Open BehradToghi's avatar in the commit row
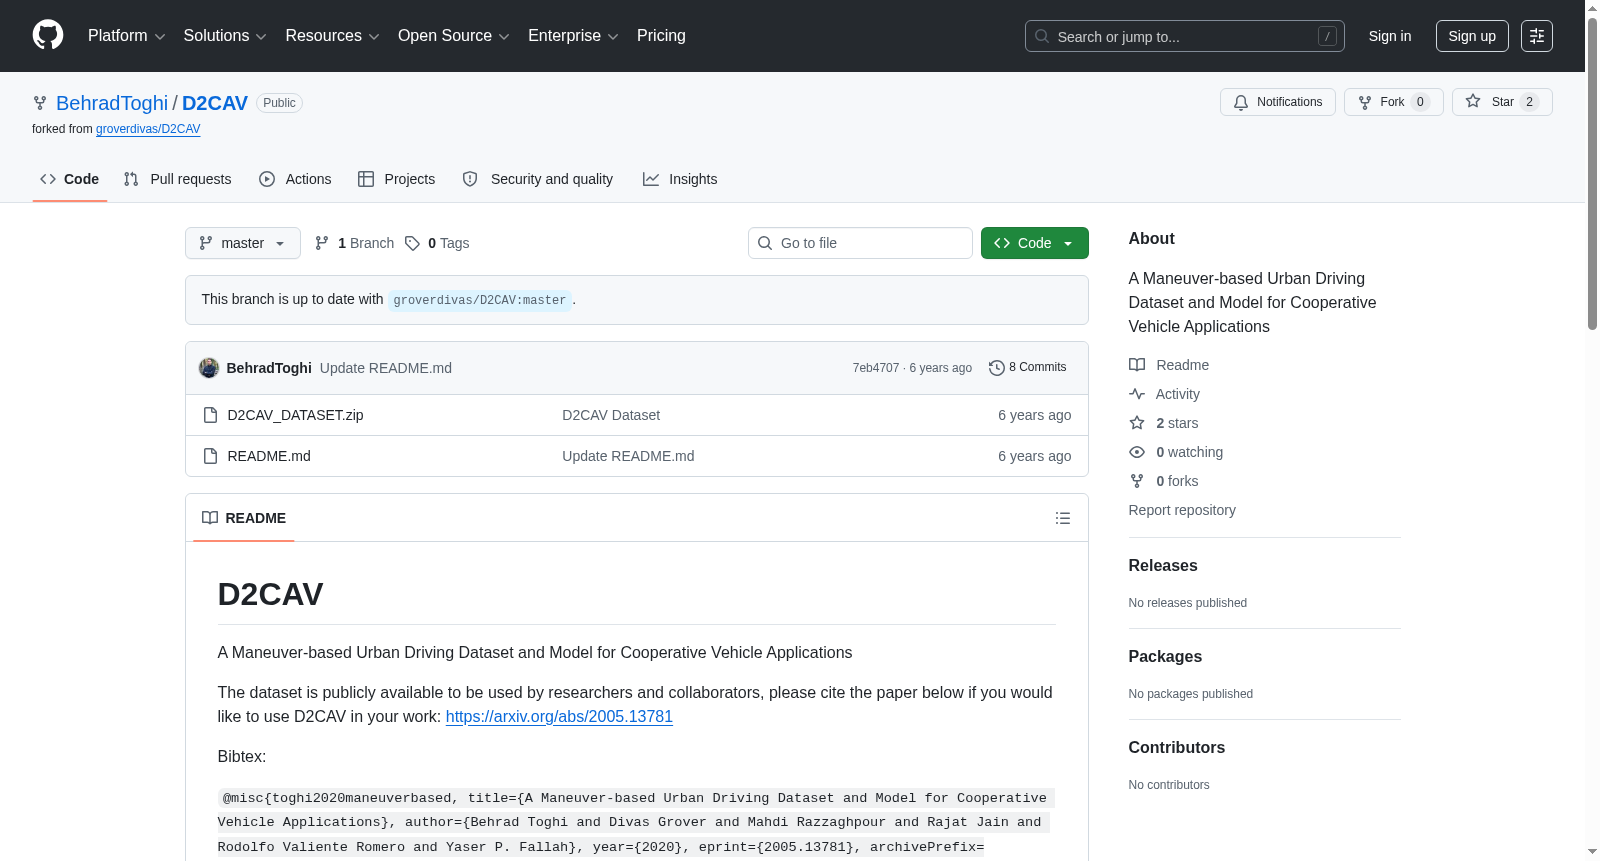Image resolution: width=1600 pixels, height=861 pixels. point(209,368)
